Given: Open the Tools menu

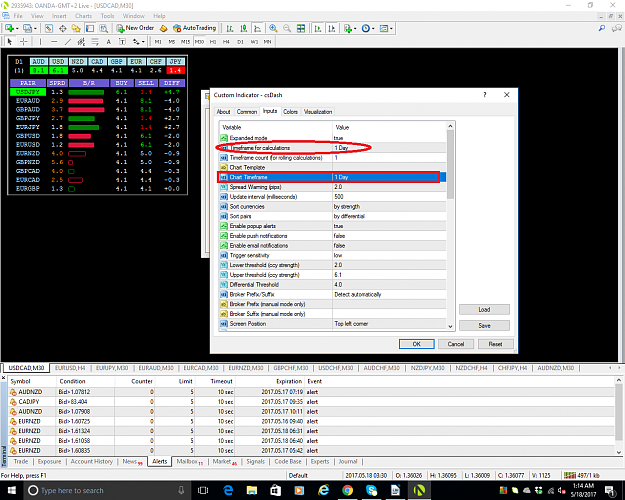Looking at the screenshot, I should click(x=107, y=16).
